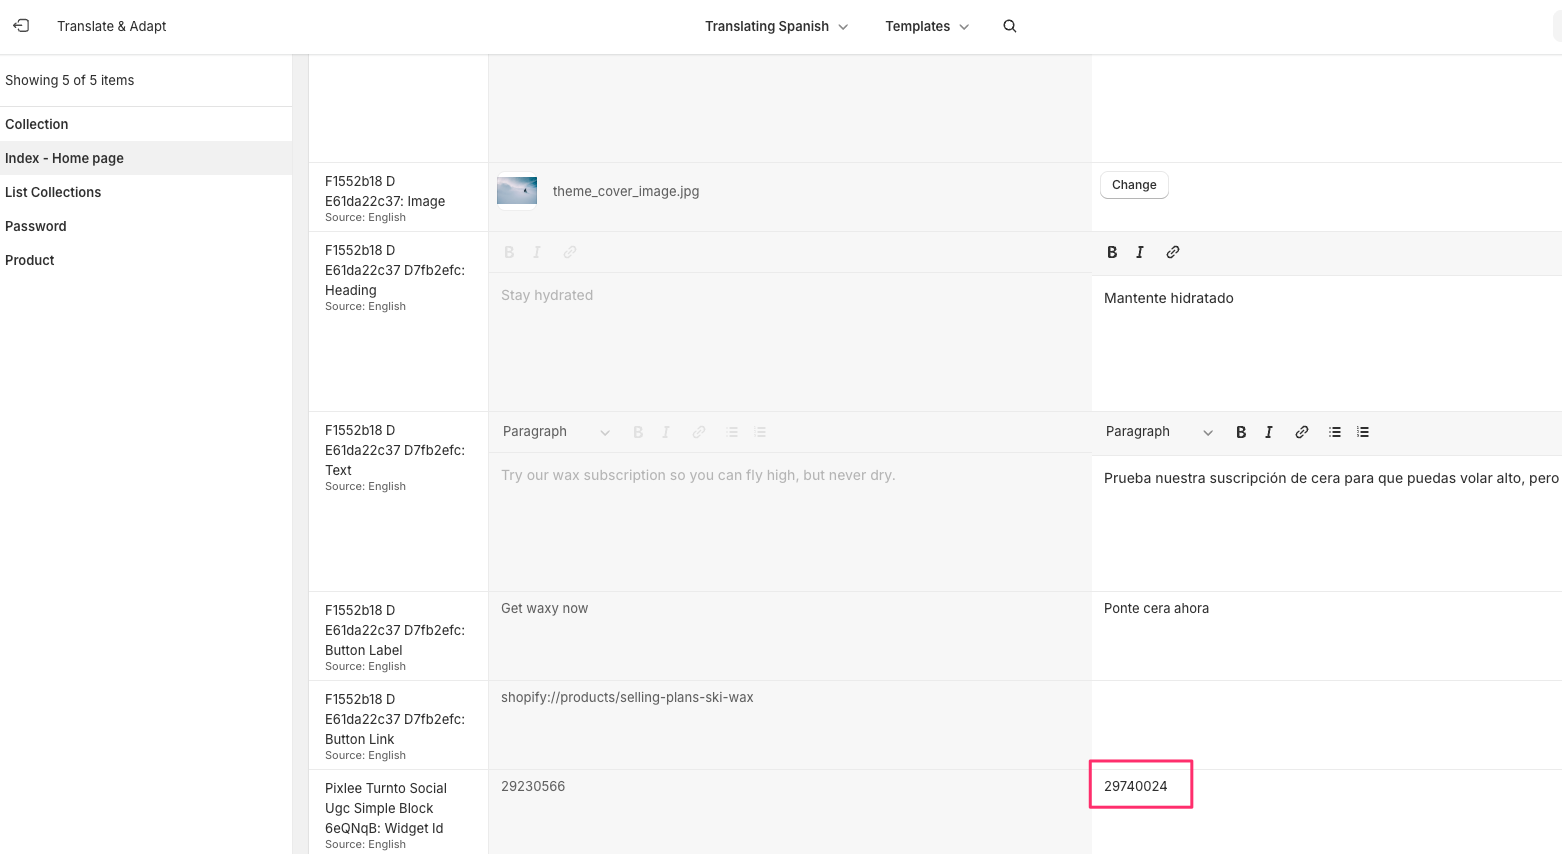Click the 29230566 source value

[x=533, y=786]
